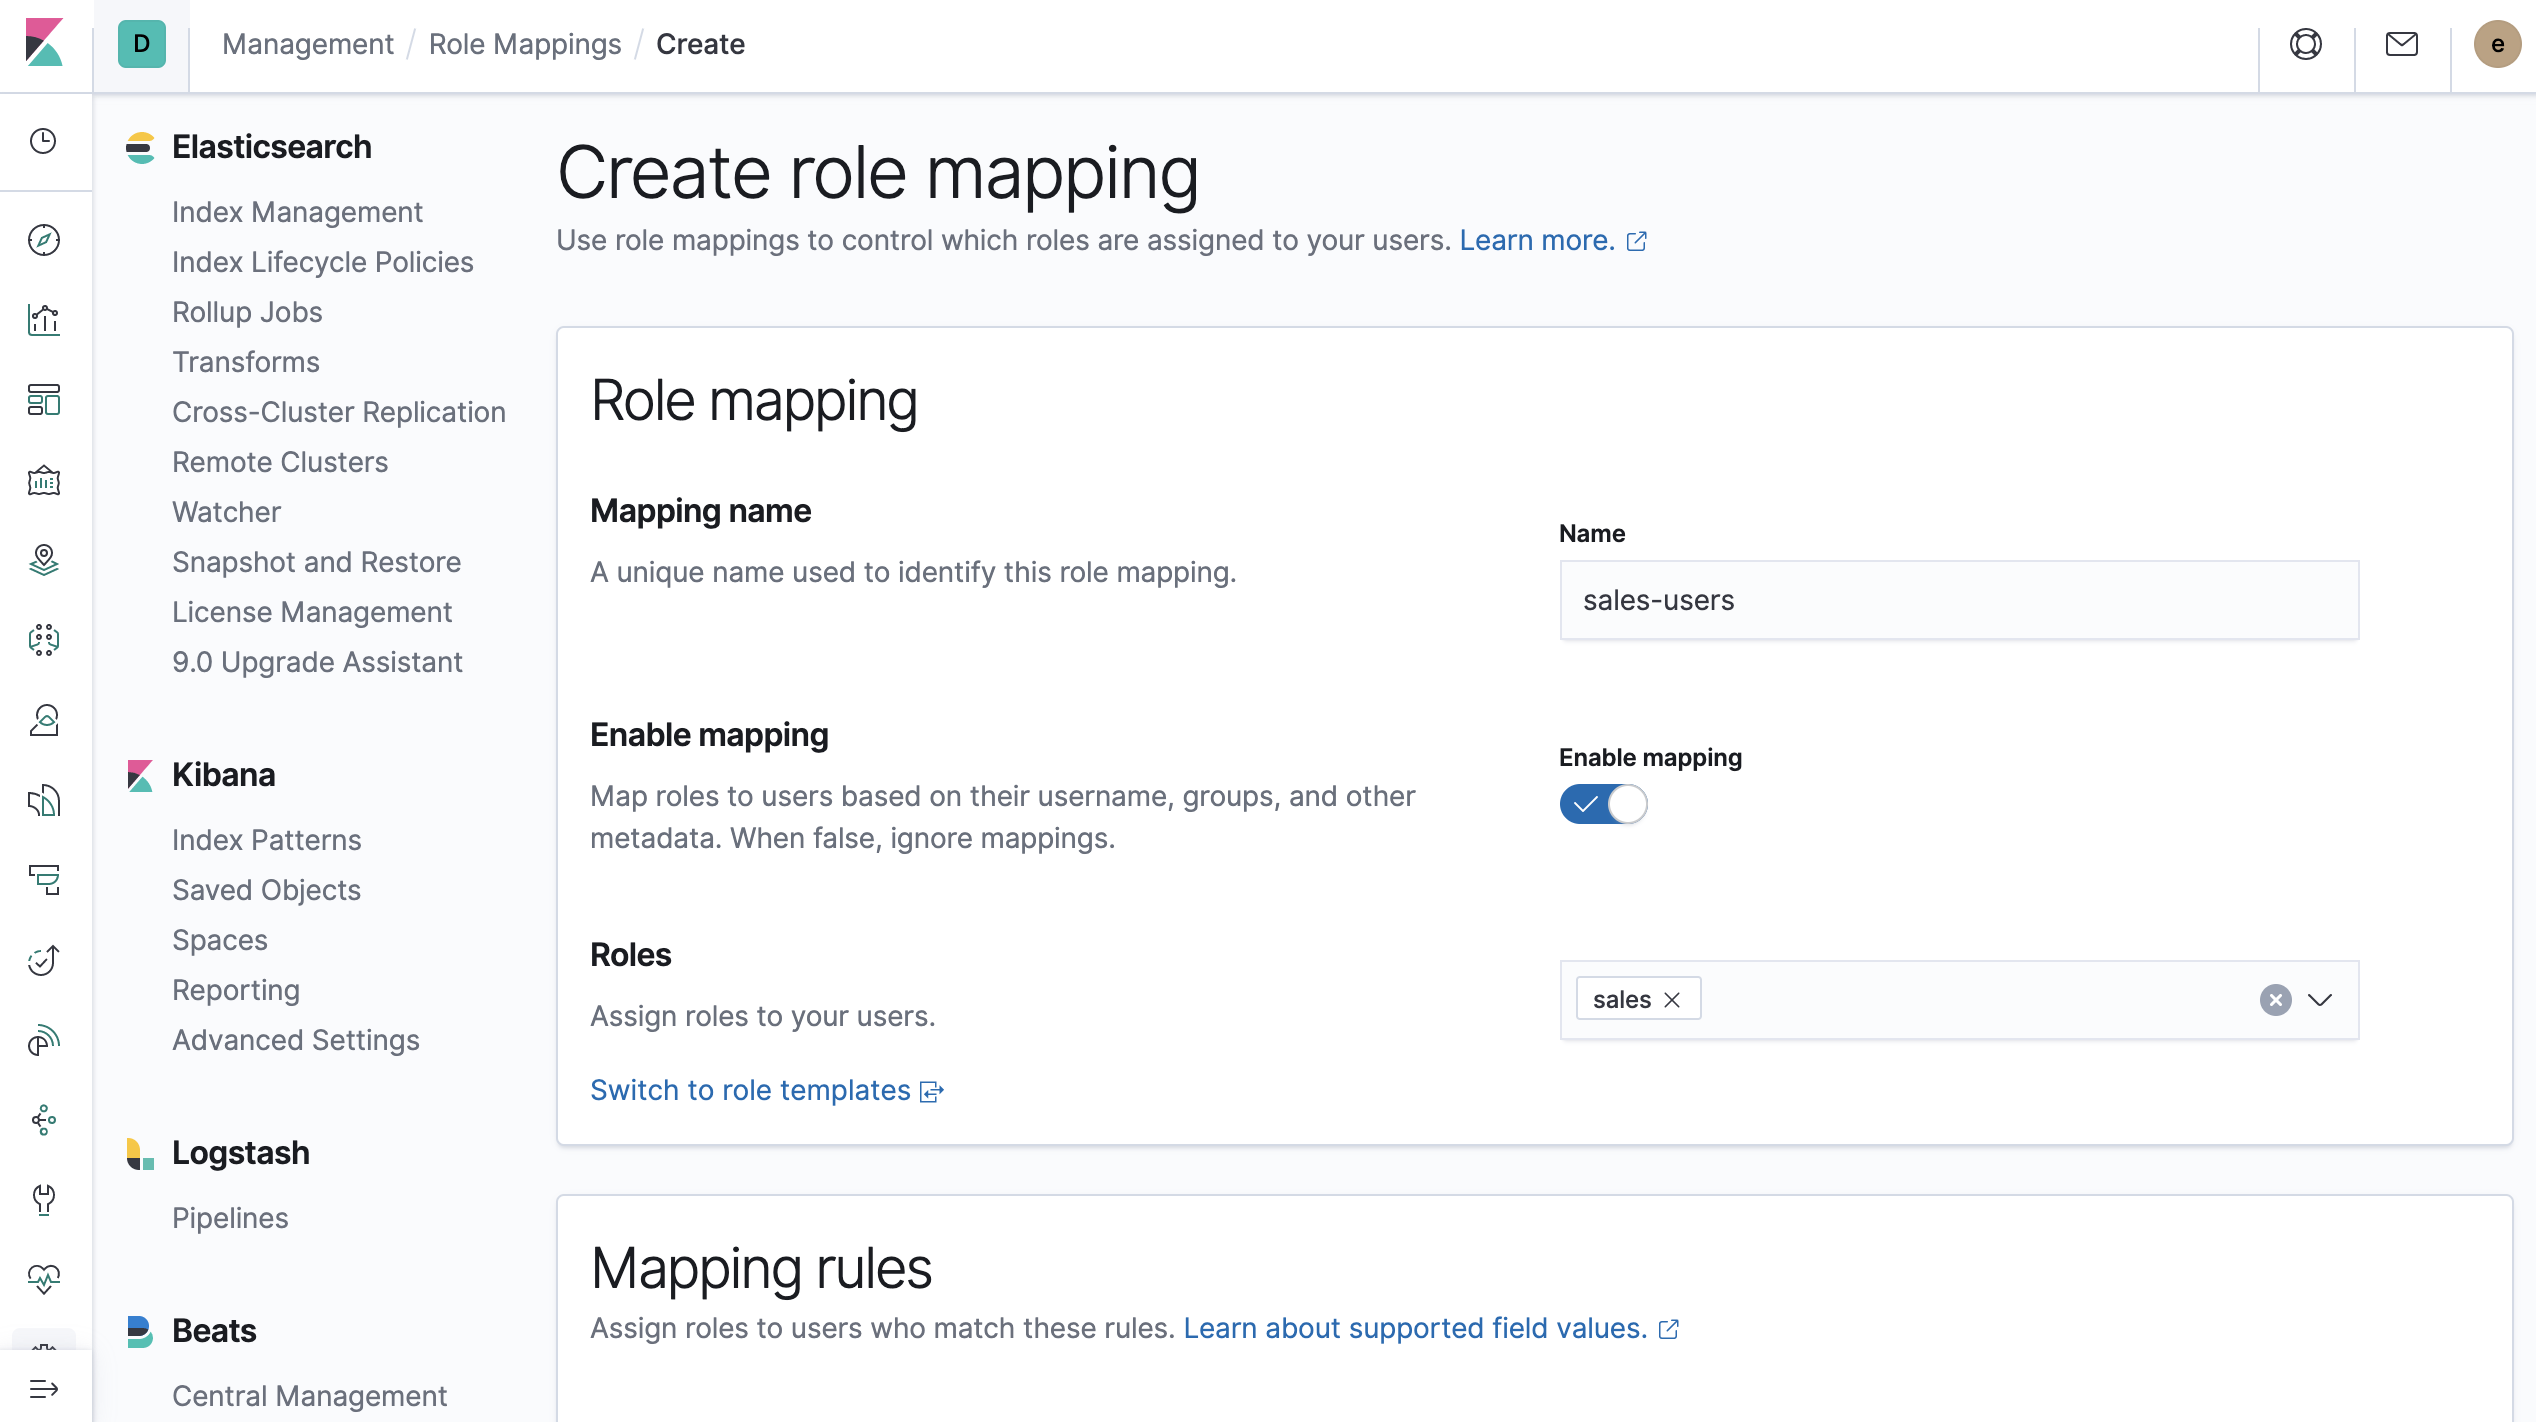The width and height of the screenshot is (2536, 1422).
Task: Open Dev Tools wrench icon
Action: pyautogui.click(x=44, y=1201)
